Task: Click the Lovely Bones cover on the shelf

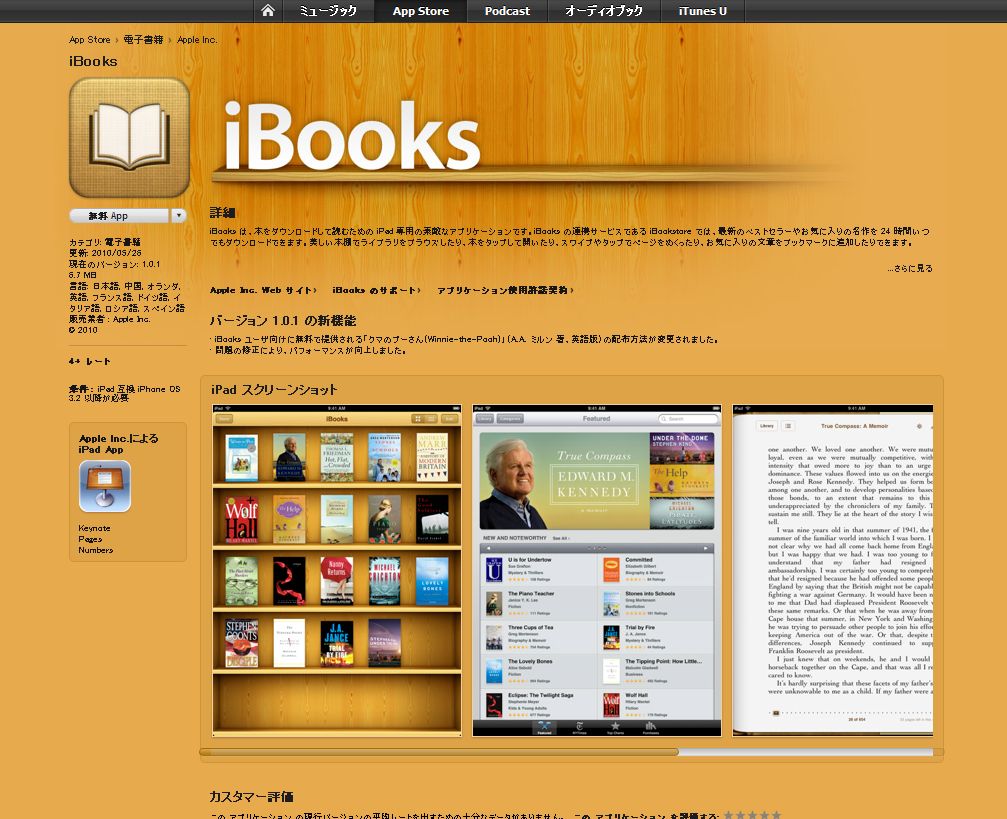Action: coord(432,581)
